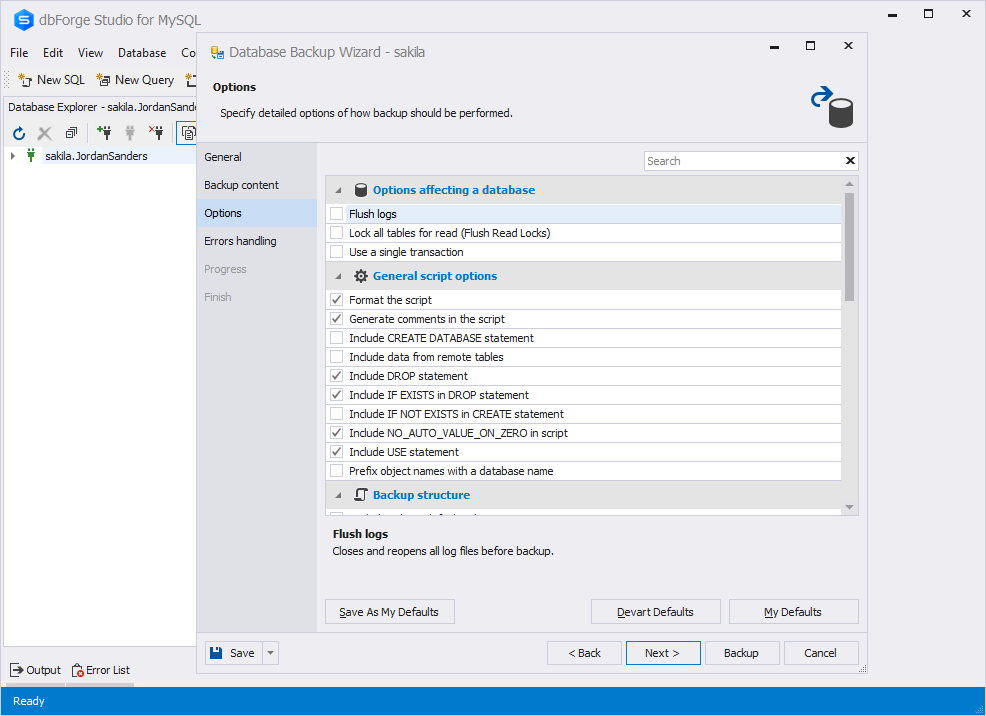
Task: Save the backup project
Action: pyautogui.click(x=233, y=653)
